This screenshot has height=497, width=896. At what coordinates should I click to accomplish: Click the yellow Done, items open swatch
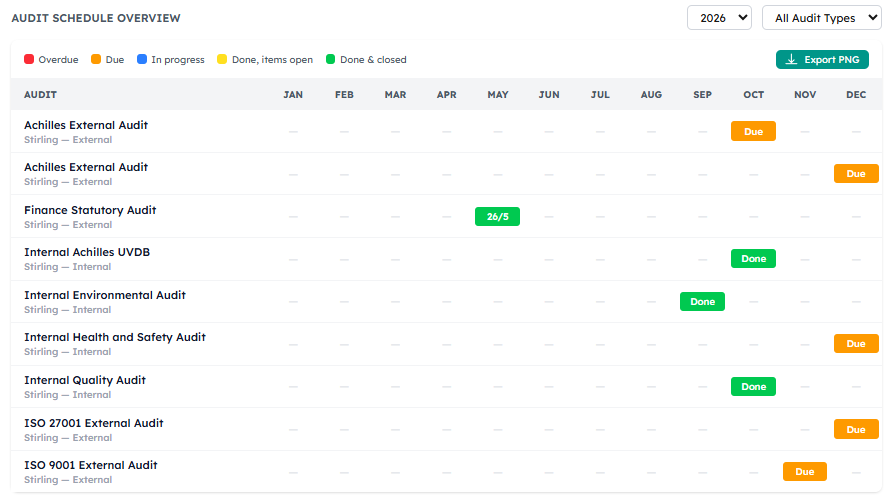[x=222, y=59]
